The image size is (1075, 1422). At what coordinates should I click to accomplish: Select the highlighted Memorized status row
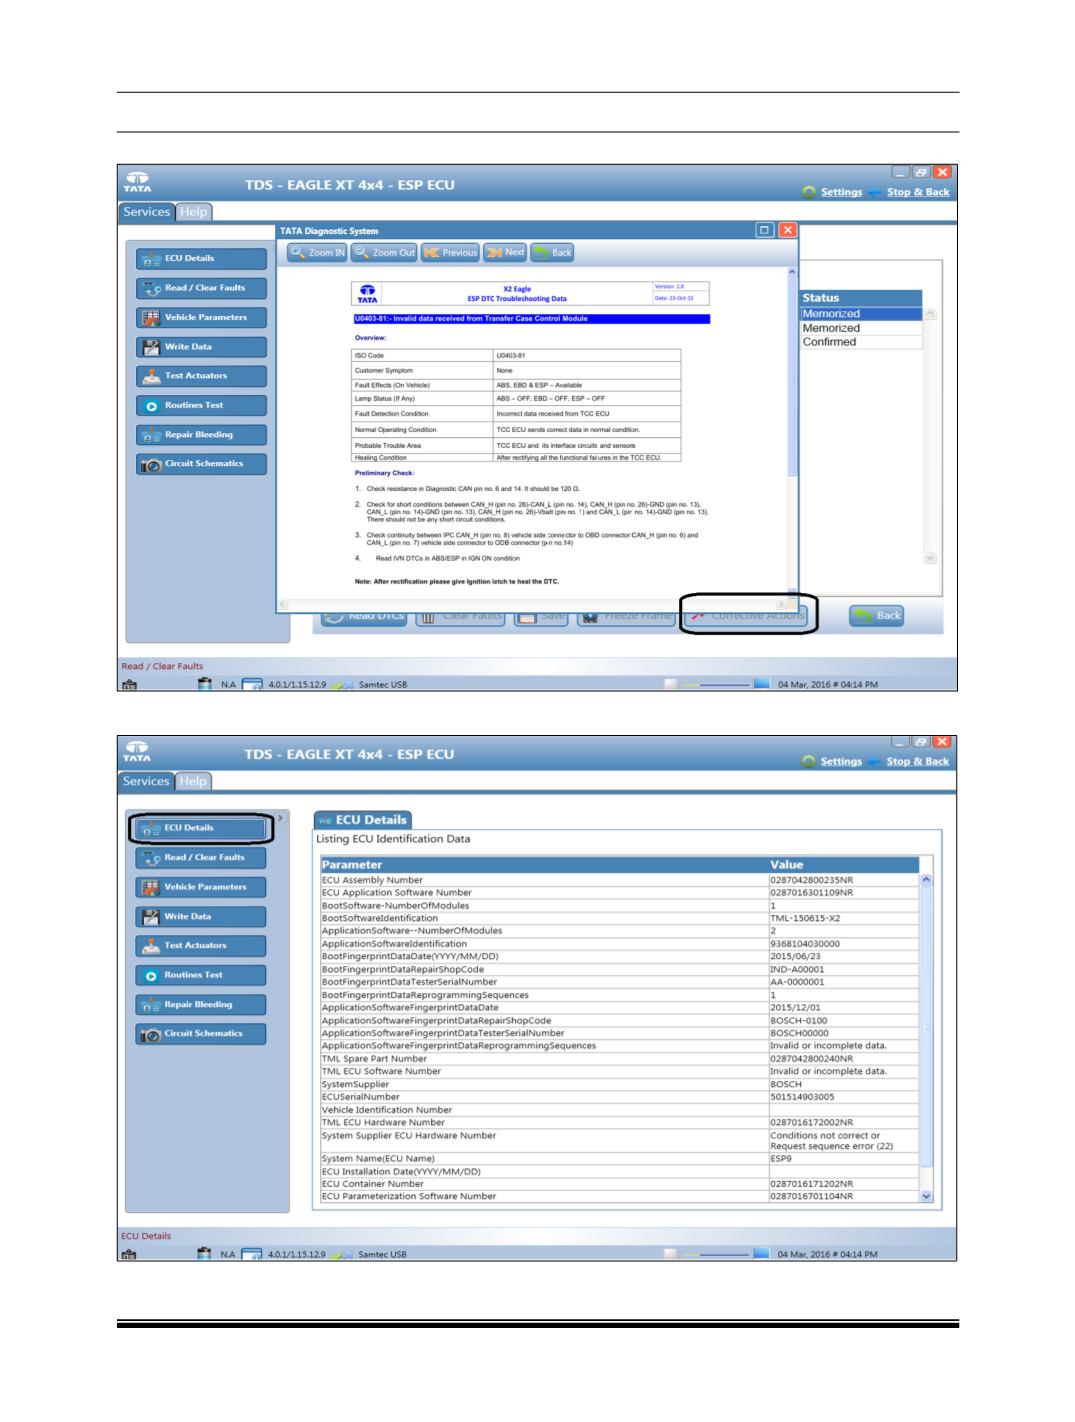[x=861, y=314]
